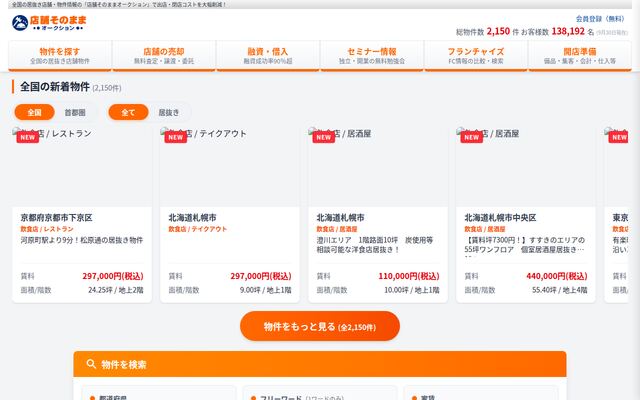Image resolution: width=640 pixels, height=400 pixels.
Task: Open the 澄川エリア 北海道札幌市 listing image
Action: click(378, 167)
